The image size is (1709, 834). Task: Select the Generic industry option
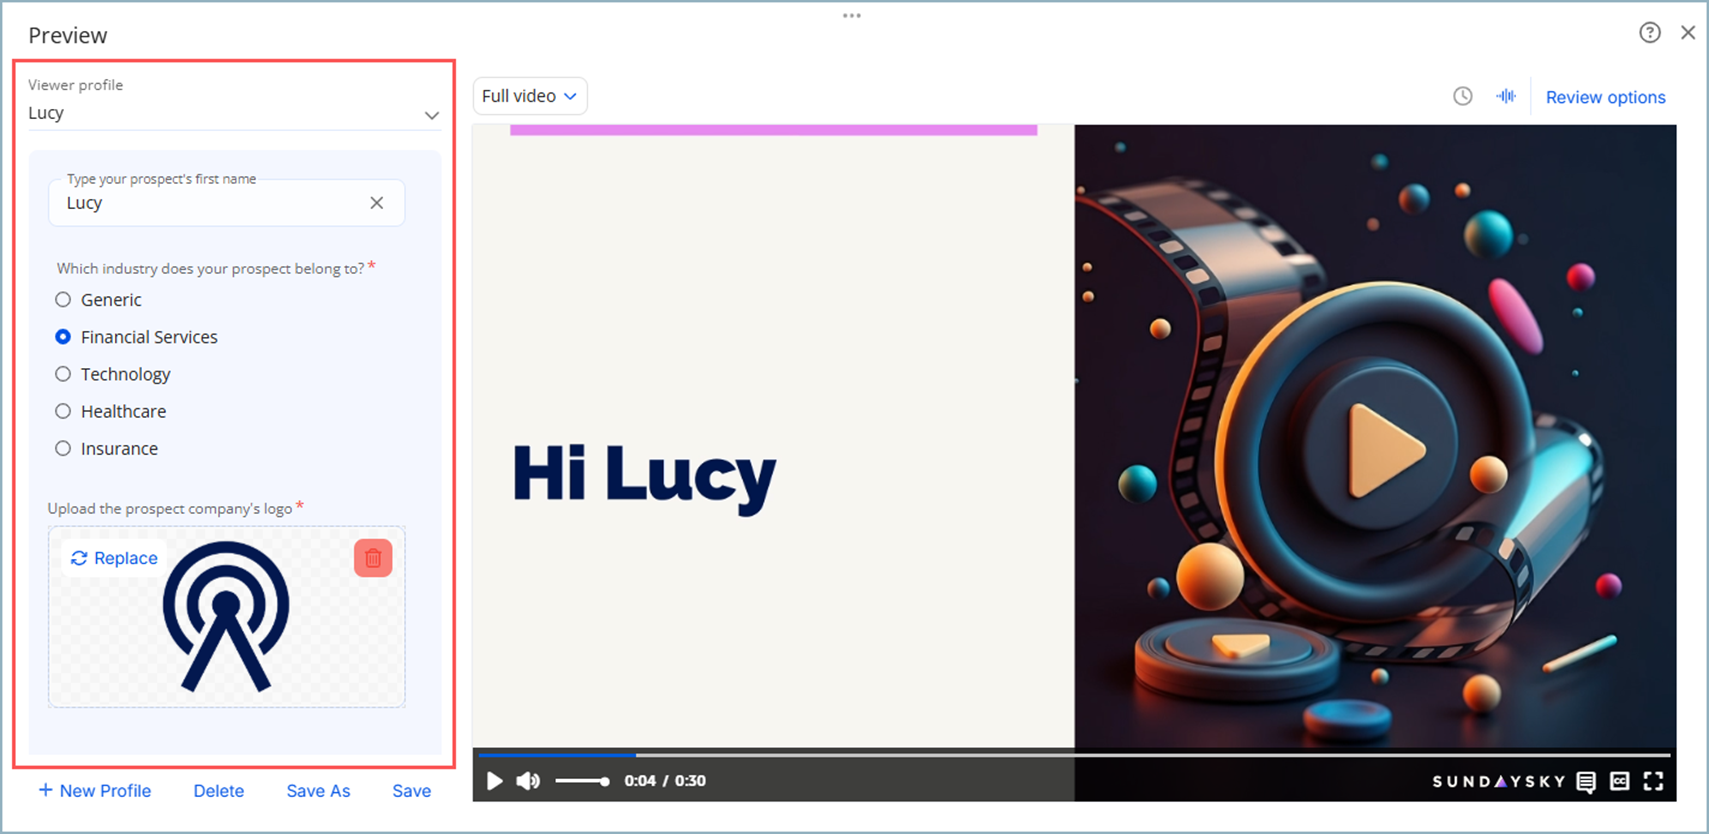[x=63, y=300]
